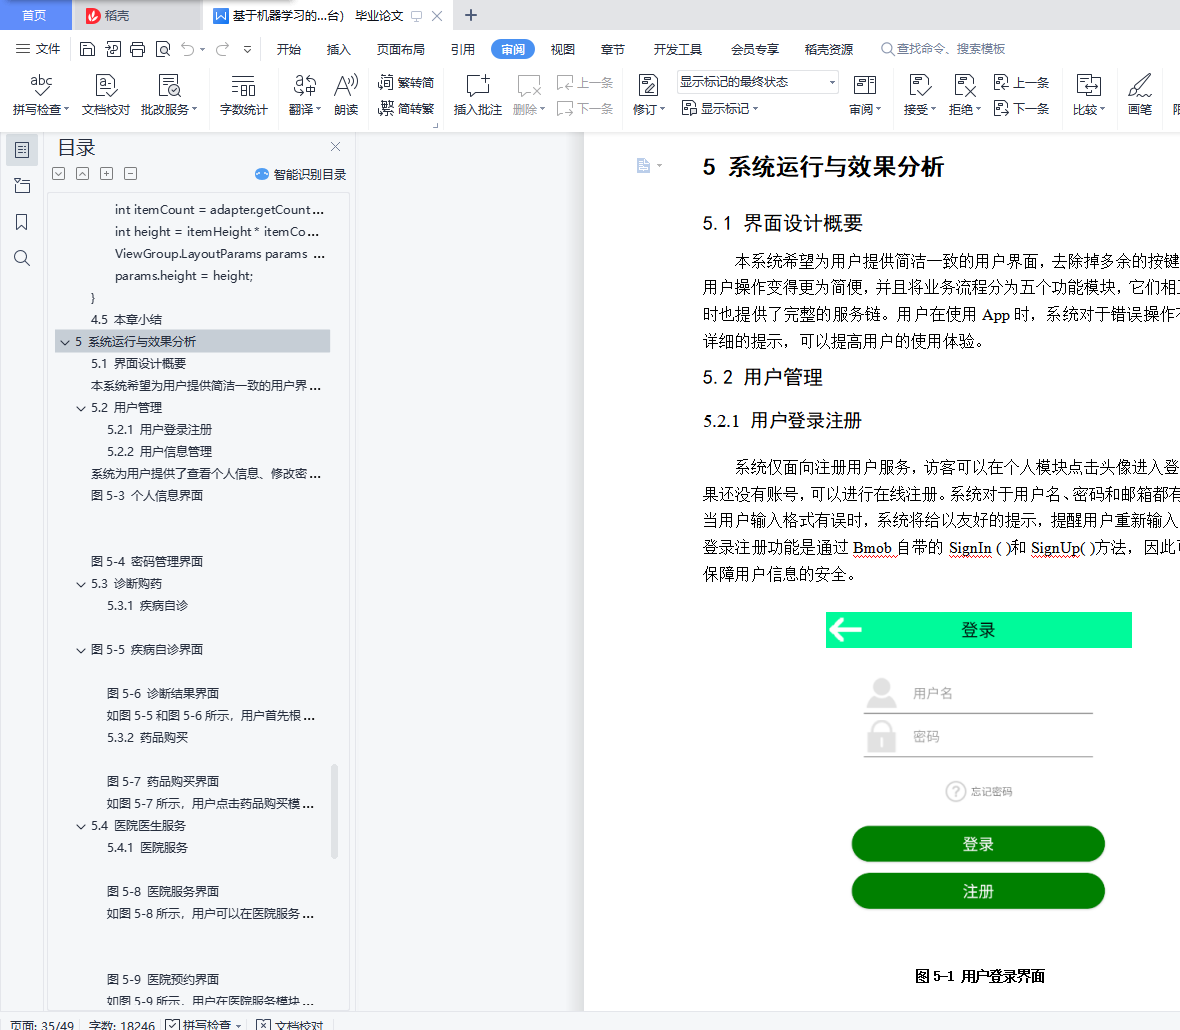This screenshot has width=1180, height=1030.
Task: Collapse the '5 系统运行与效果分析' outline node
Action: click(x=65, y=342)
